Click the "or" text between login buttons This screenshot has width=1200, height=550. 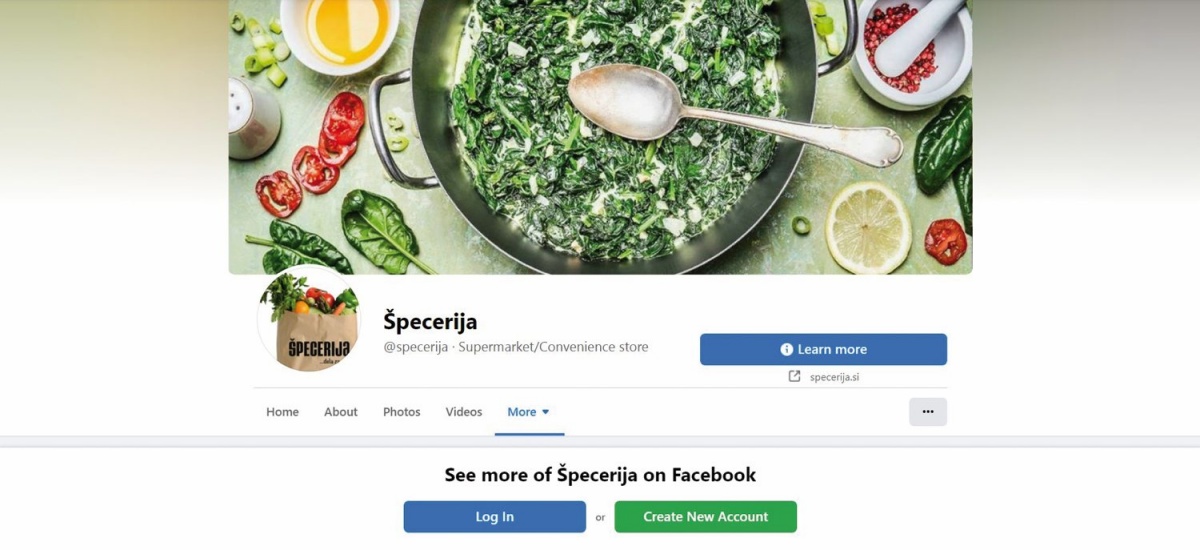(600, 517)
